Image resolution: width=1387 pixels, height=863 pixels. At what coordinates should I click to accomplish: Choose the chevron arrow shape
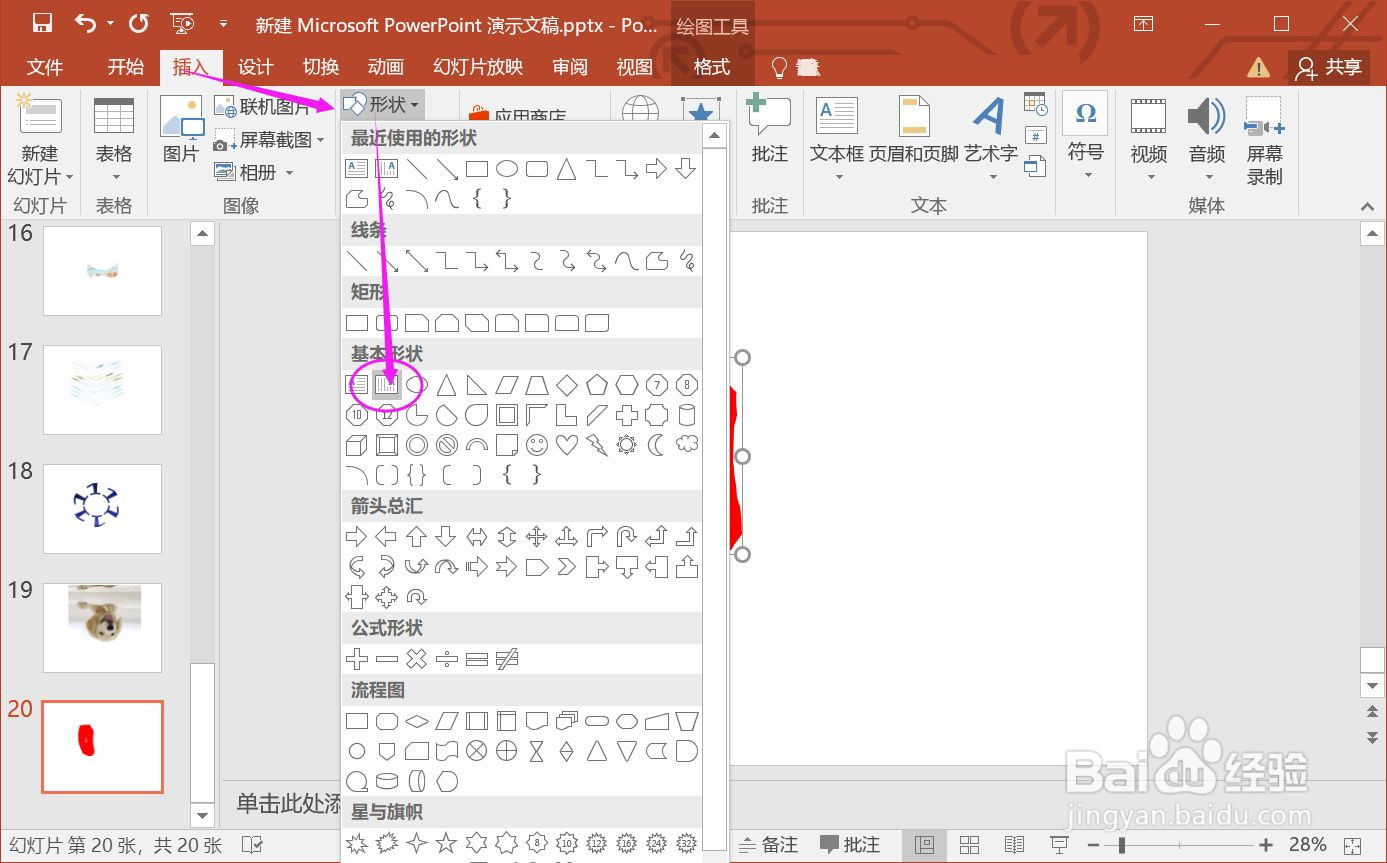(x=567, y=568)
